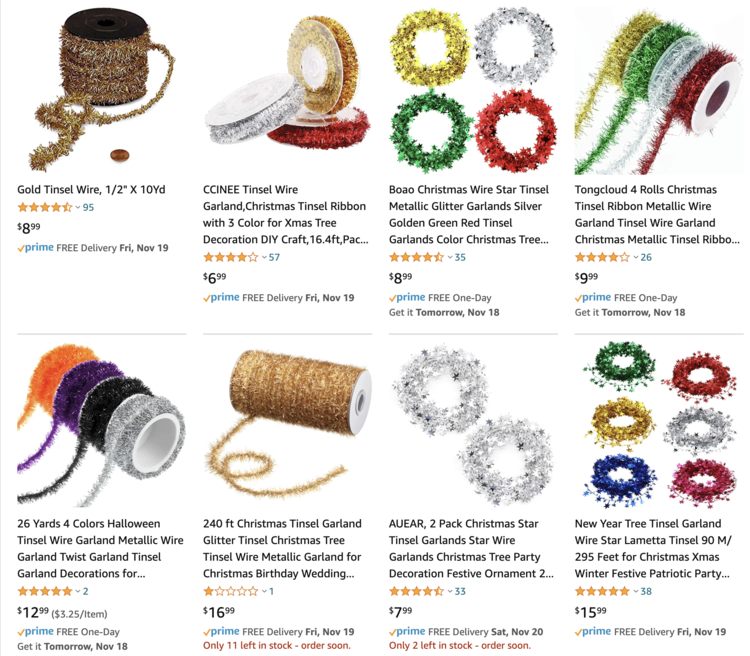Click the $6.99 price of CCINEE tinsel

pos(214,278)
